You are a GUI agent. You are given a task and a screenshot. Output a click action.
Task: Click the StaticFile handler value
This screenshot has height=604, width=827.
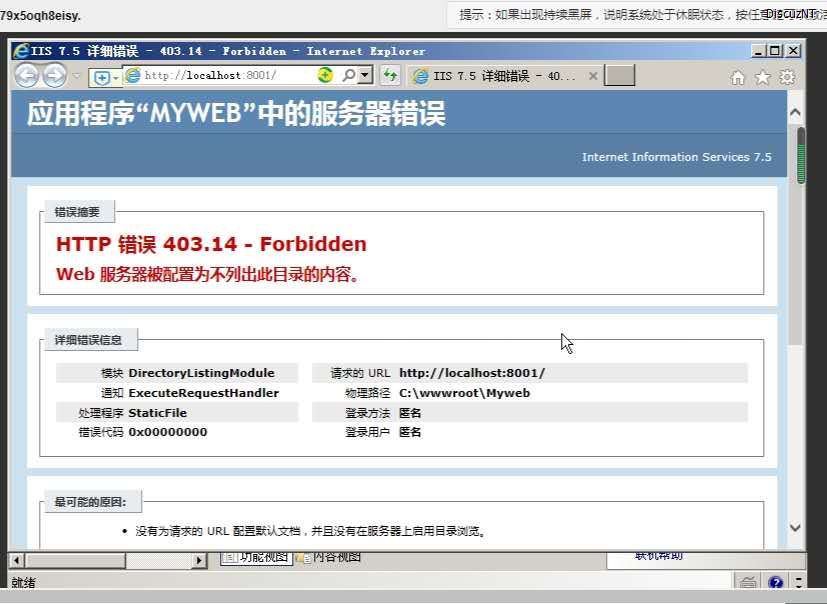click(157, 413)
